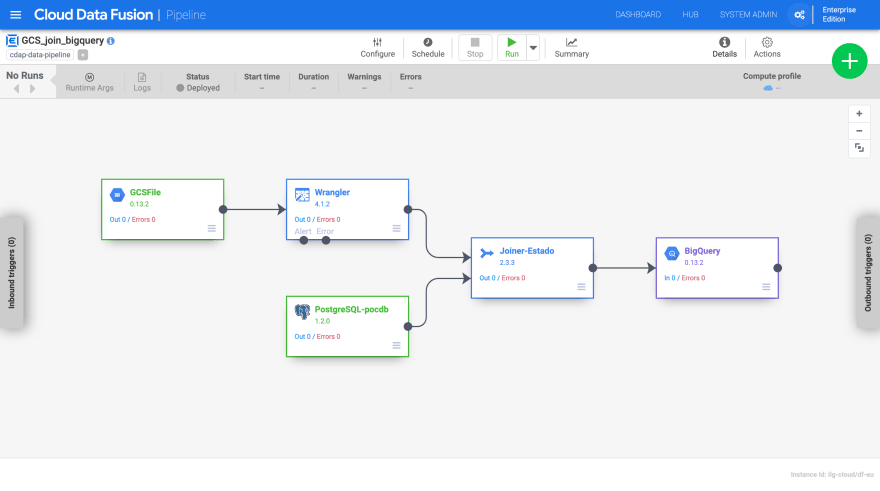This screenshot has height=491, width=880.
Task: Zoom in on the pipeline canvas
Action: pos(859,113)
